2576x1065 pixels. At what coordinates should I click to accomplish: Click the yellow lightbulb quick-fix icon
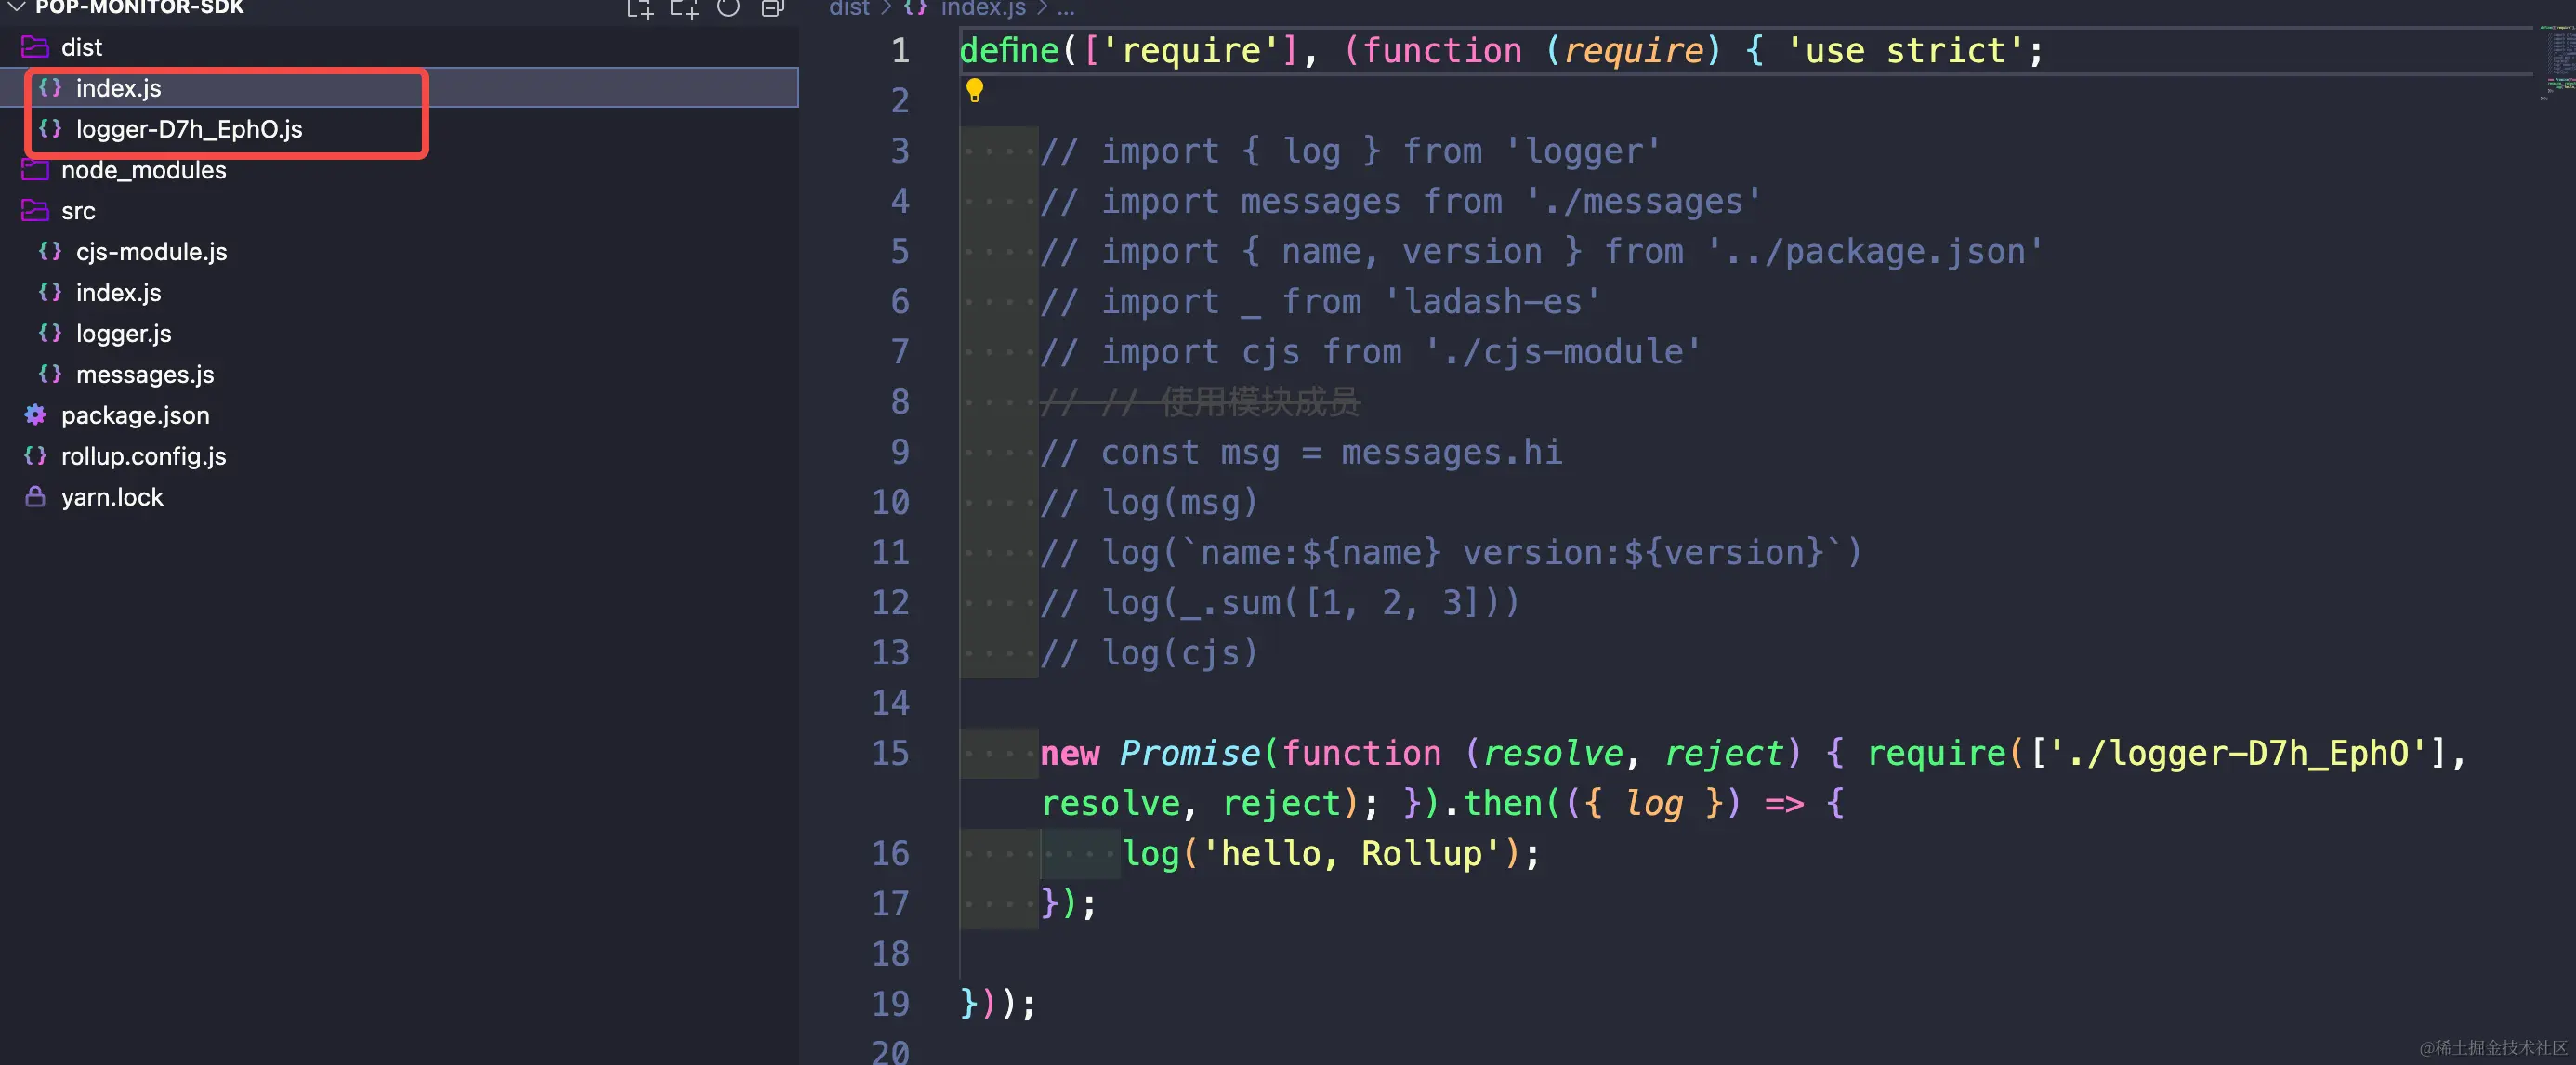pyautogui.click(x=974, y=91)
